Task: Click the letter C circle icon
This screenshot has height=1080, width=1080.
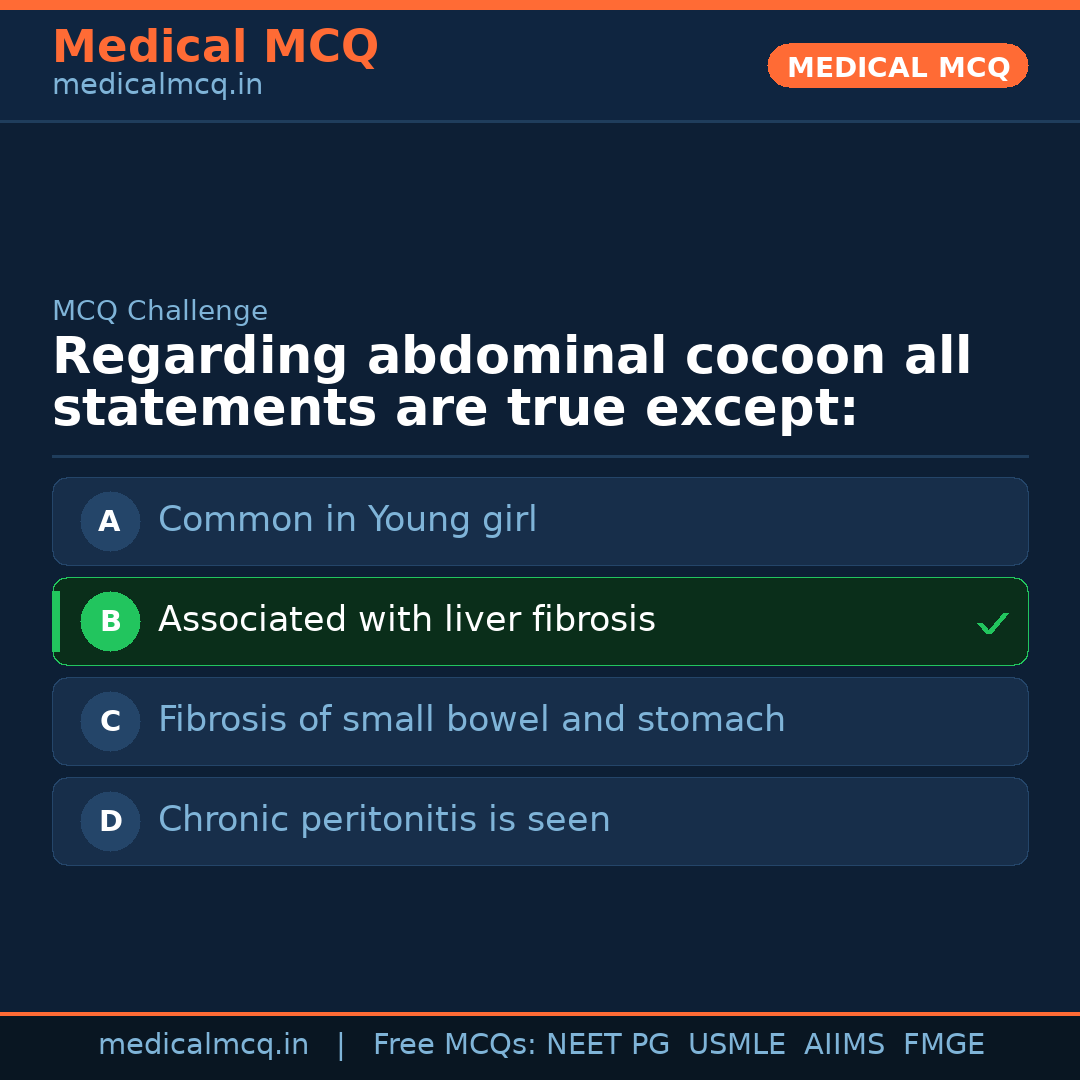Action: click(x=110, y=721)
